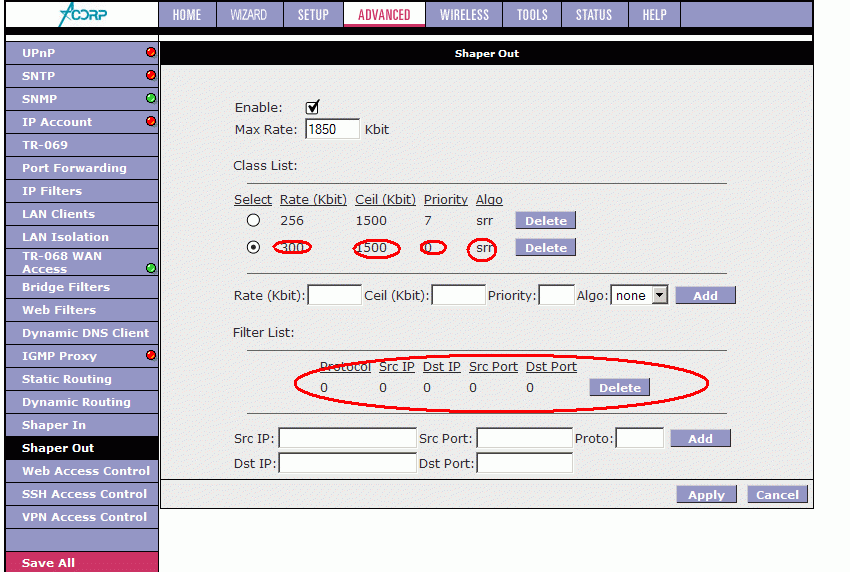Image resolution: width=850 pixels, height=572 pixels.
Task: Click the Src Port input field
Action: click(525, 438)
